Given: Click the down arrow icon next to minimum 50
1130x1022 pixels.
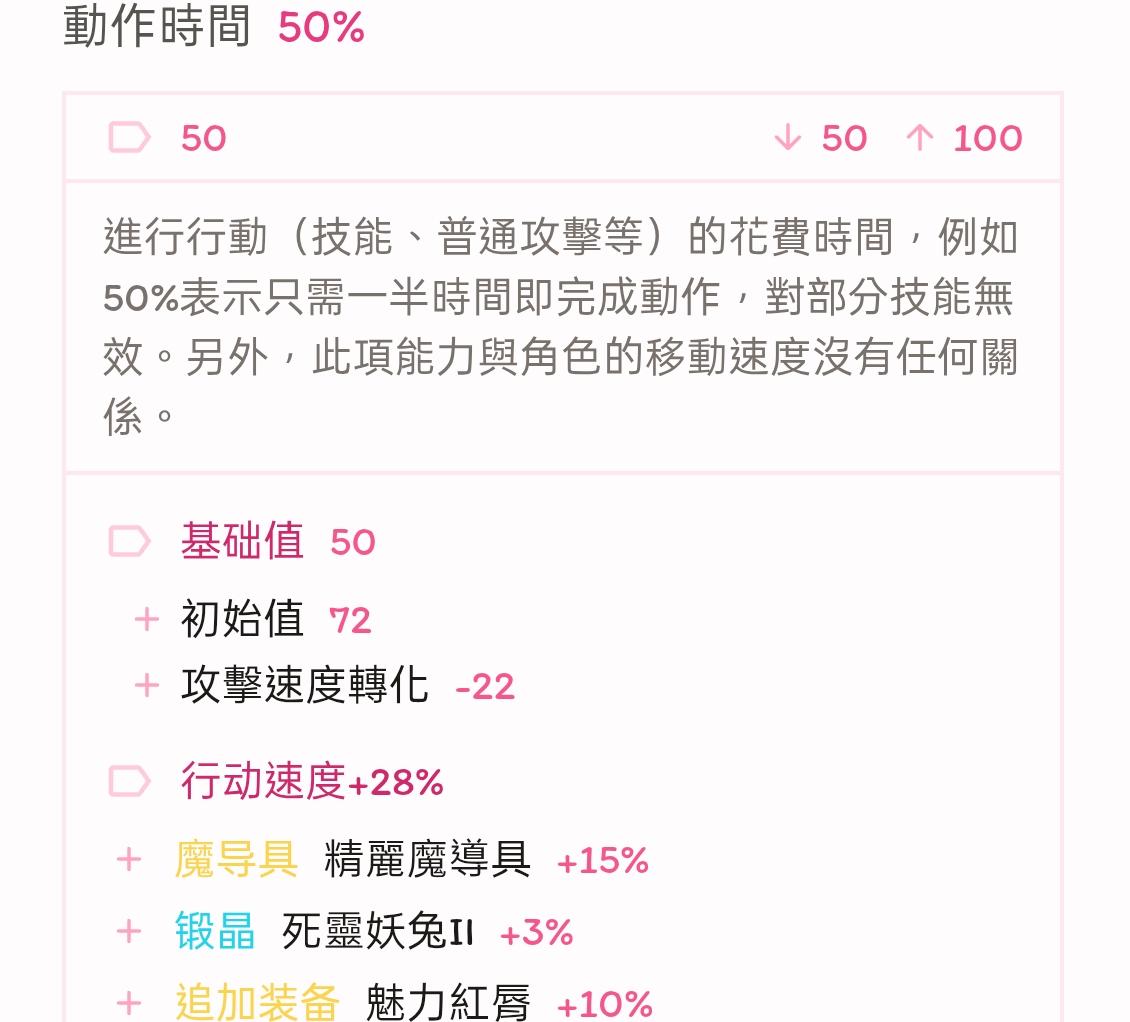Looking at the screenshot, I should pos(788,138).
